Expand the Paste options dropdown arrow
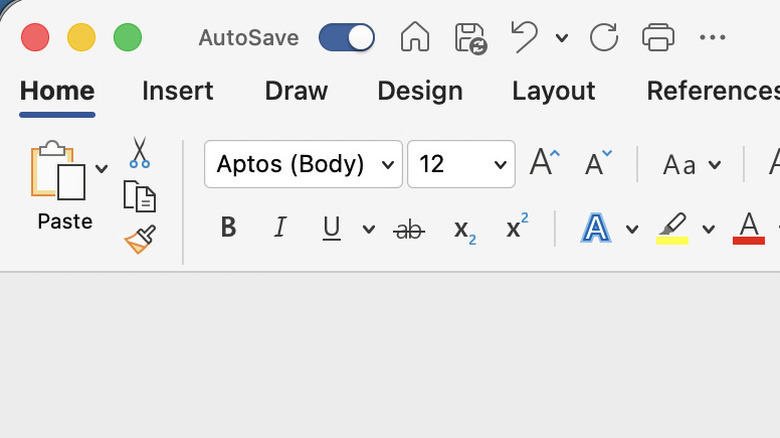The height and width of the screenshot is (438, 780). (101, 169)
